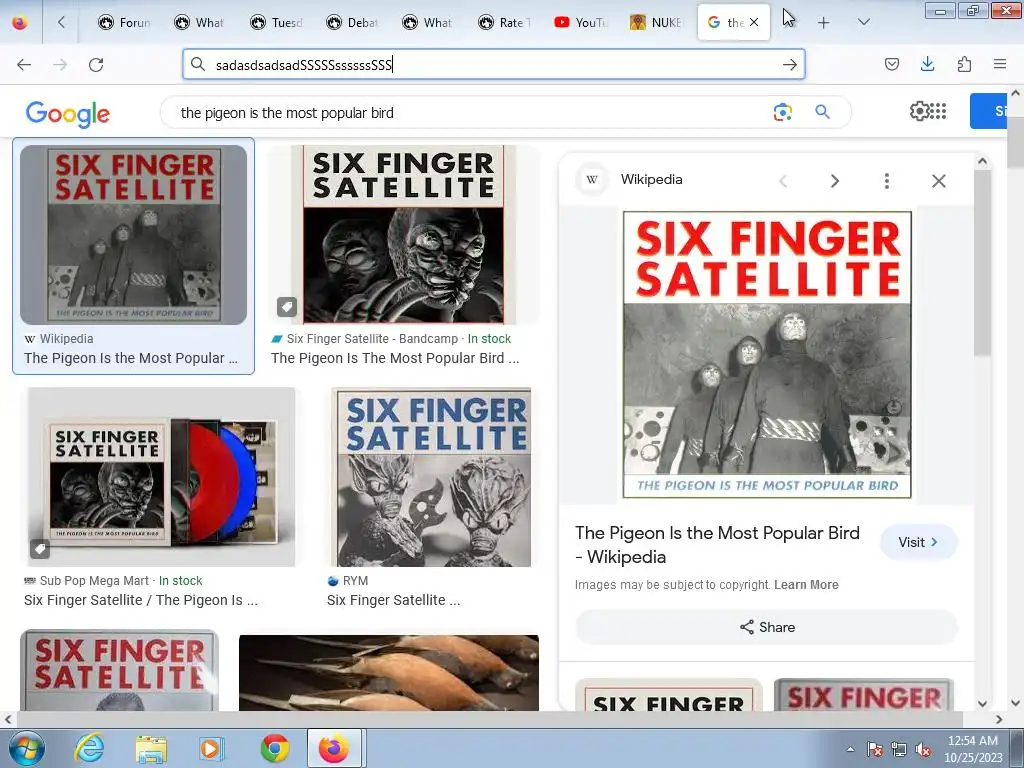Viewport: 1024px width, 768px height.
Task: Save page to Pocket icon
Action: click(x=891, y=64)
